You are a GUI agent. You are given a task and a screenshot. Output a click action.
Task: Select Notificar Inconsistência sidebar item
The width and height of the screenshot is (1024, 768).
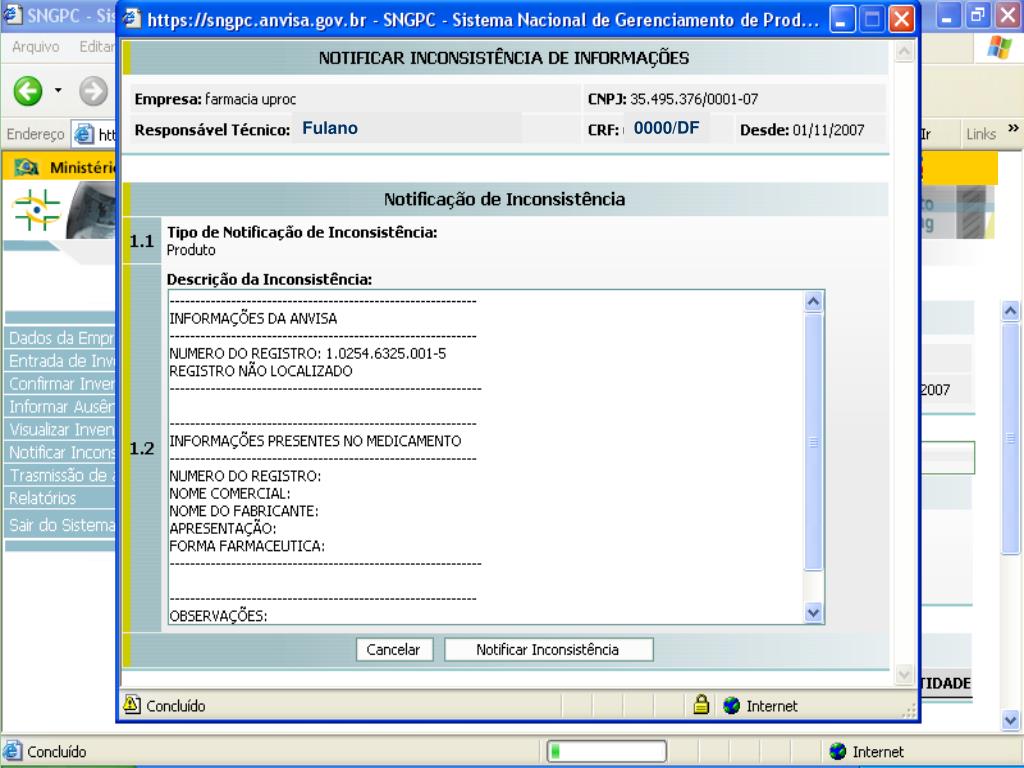click(61, 453)
